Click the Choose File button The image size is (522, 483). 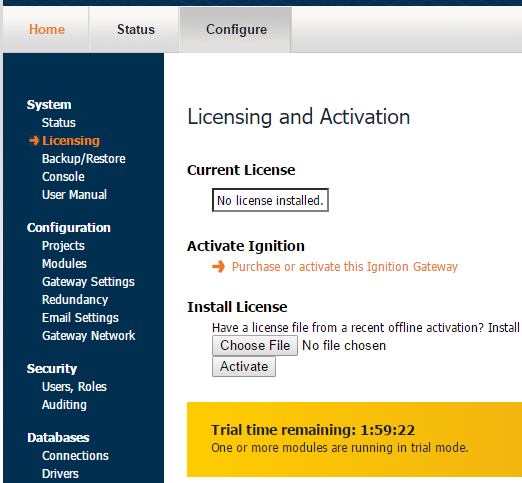pos(255,346)
